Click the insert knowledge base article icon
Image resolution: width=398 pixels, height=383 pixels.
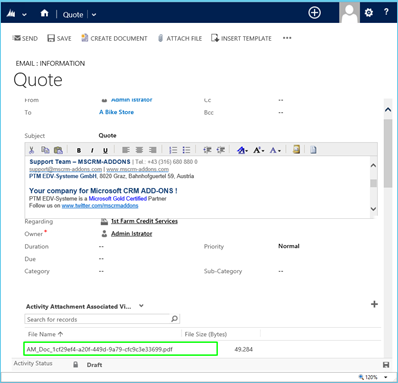click(x=296, y=149)
